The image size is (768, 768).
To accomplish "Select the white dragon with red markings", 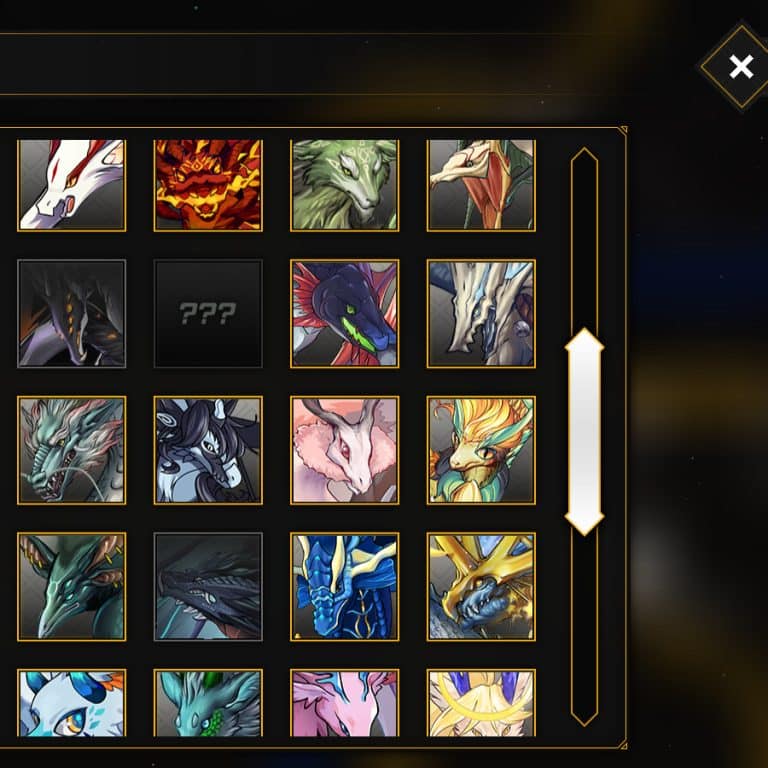I will (x=72, y=185).
